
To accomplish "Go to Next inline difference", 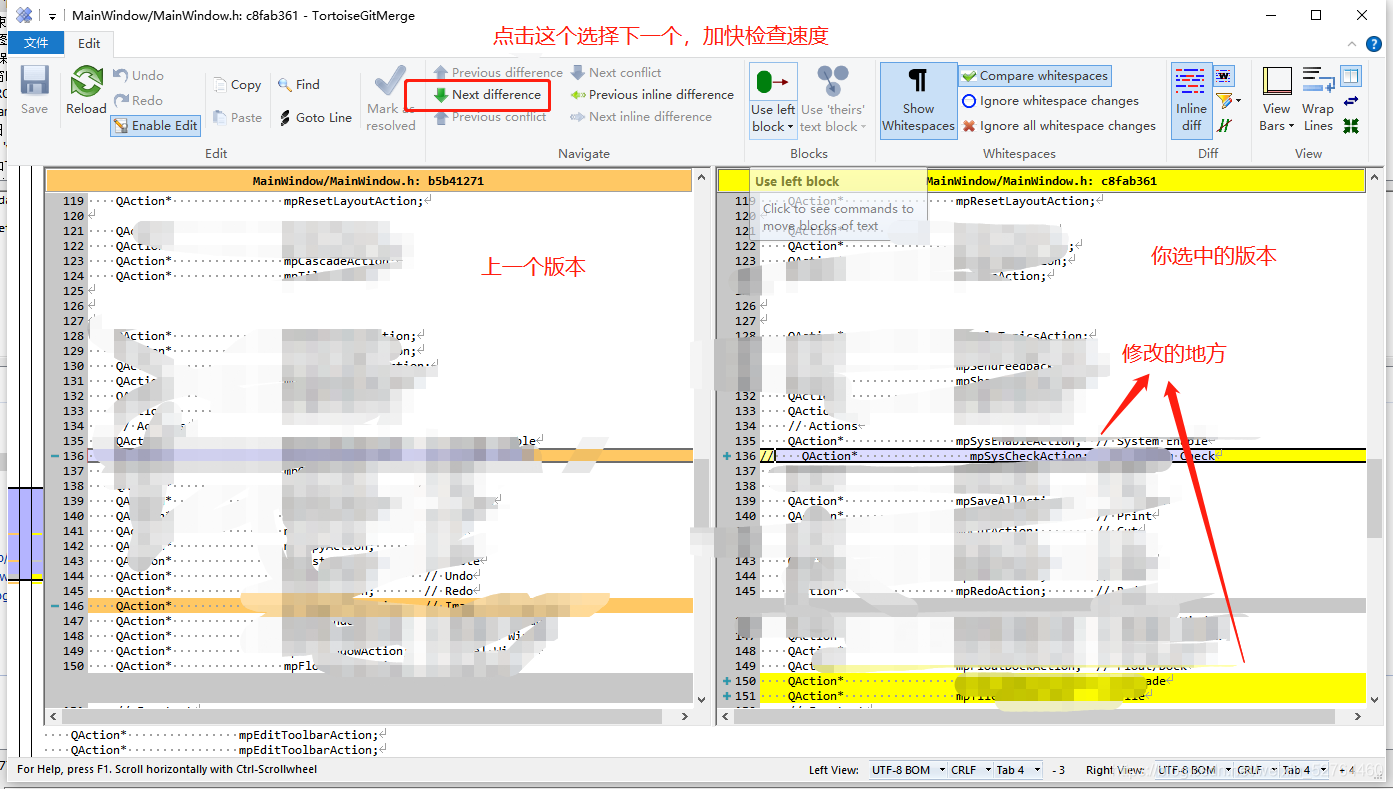I will pos(641,117).
